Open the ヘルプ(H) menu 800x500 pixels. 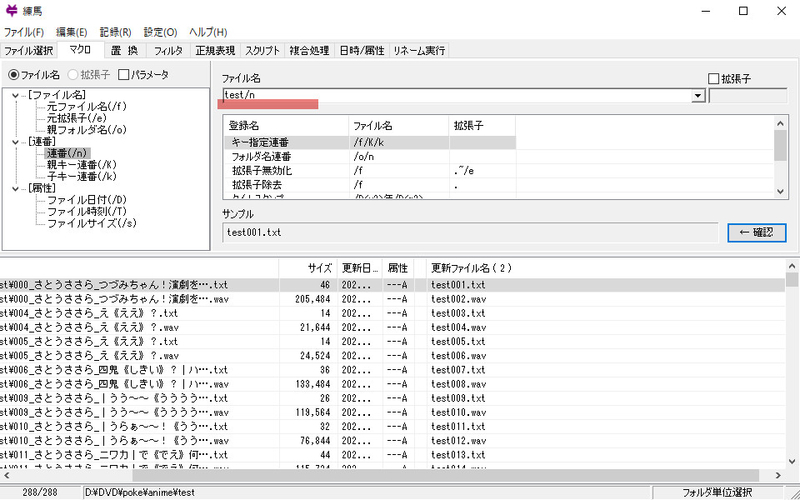[x=208, y=32]
